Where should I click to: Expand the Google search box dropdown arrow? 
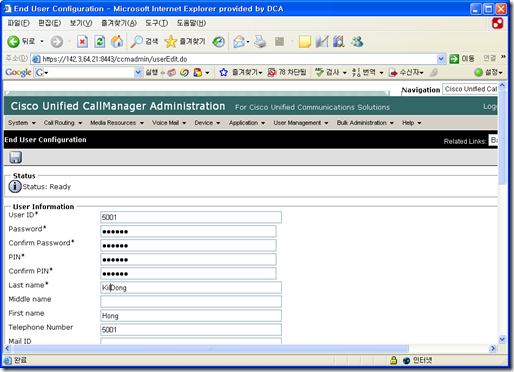pos(138,72)
